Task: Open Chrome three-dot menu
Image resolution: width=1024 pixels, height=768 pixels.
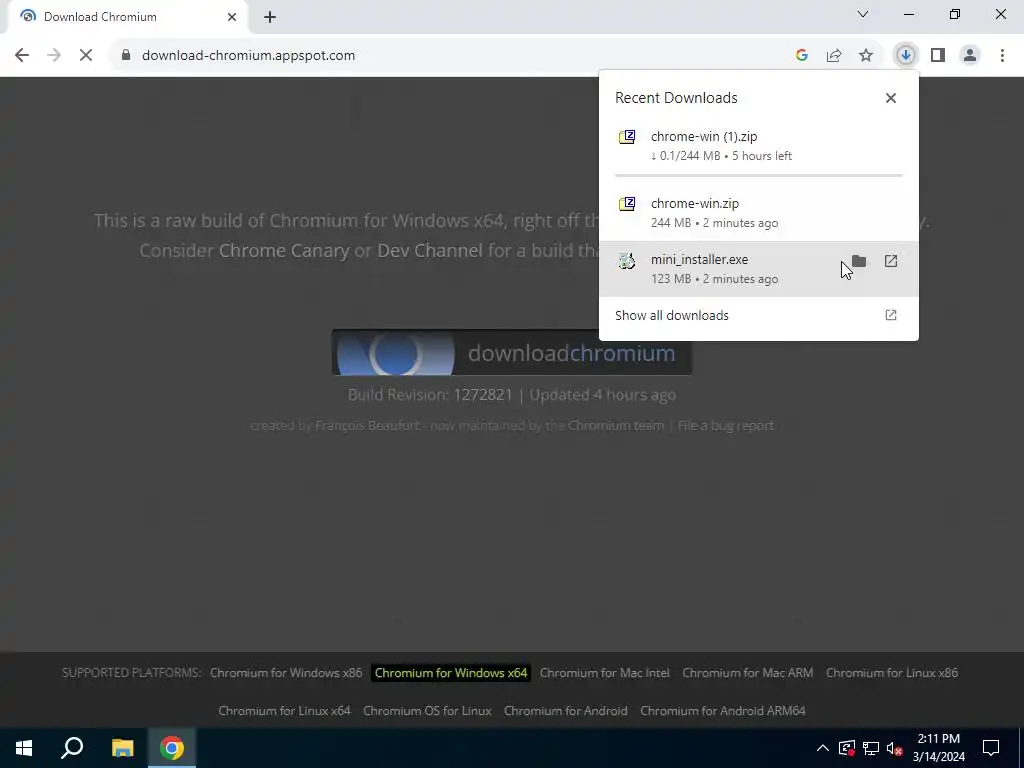Action: pos(1002,56)
